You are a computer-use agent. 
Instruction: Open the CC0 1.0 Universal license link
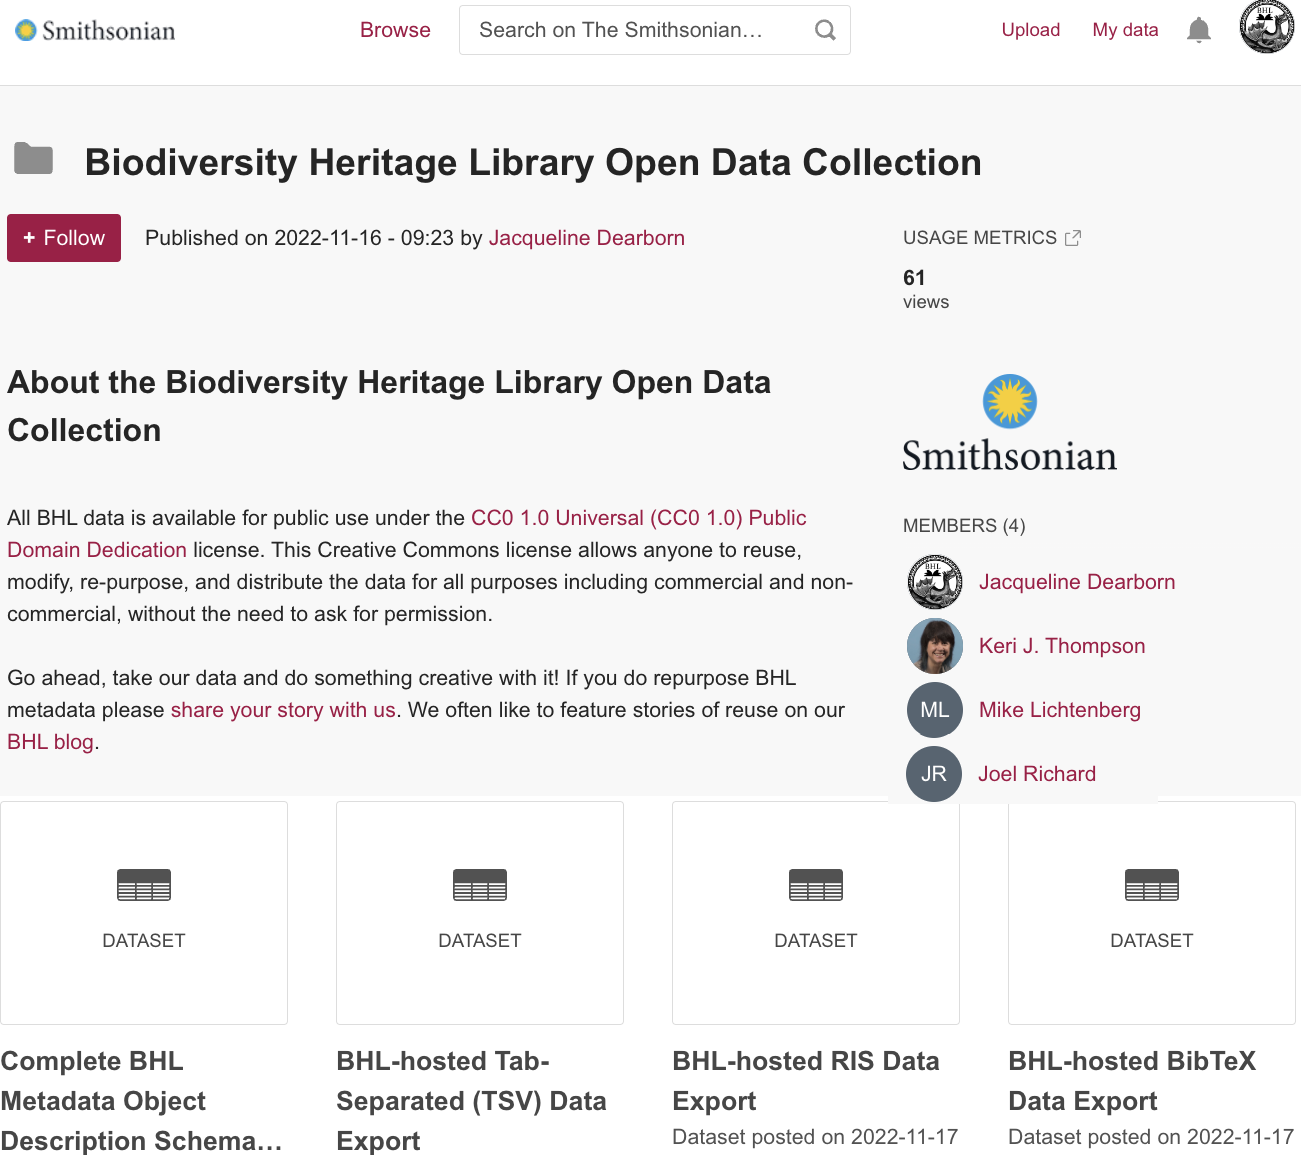(x=638, y=518)
